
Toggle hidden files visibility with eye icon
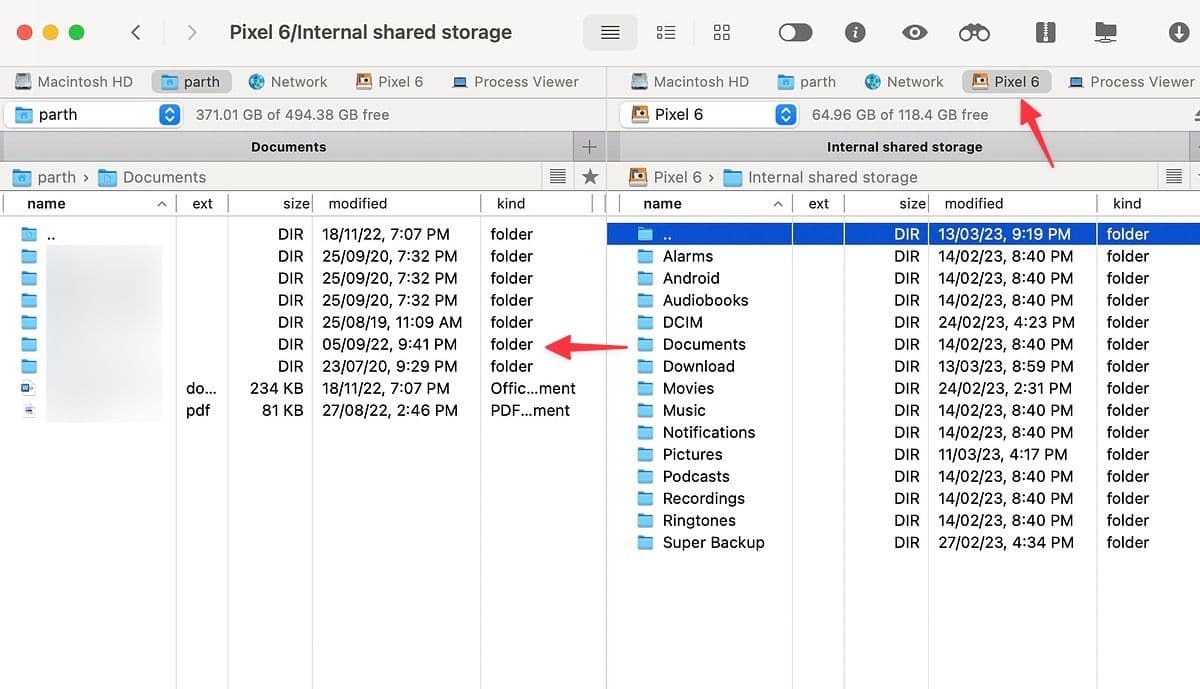click(914, 32)
